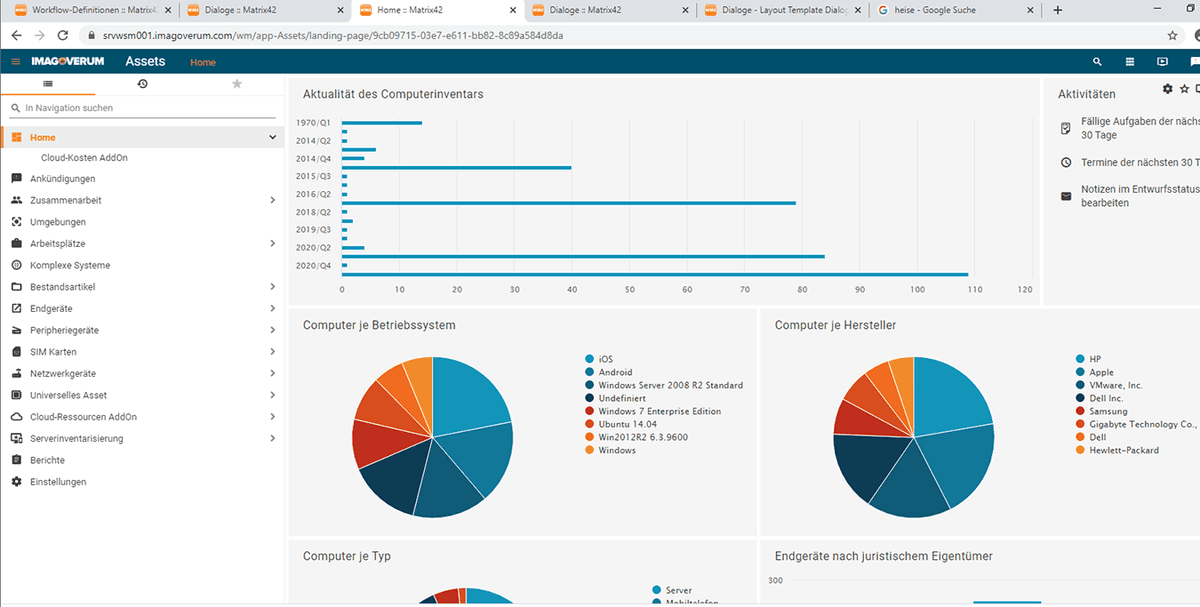Click the Arbeitsplätze briefcase icon
The image size is (1200, 607).
[x=16, y=243]
